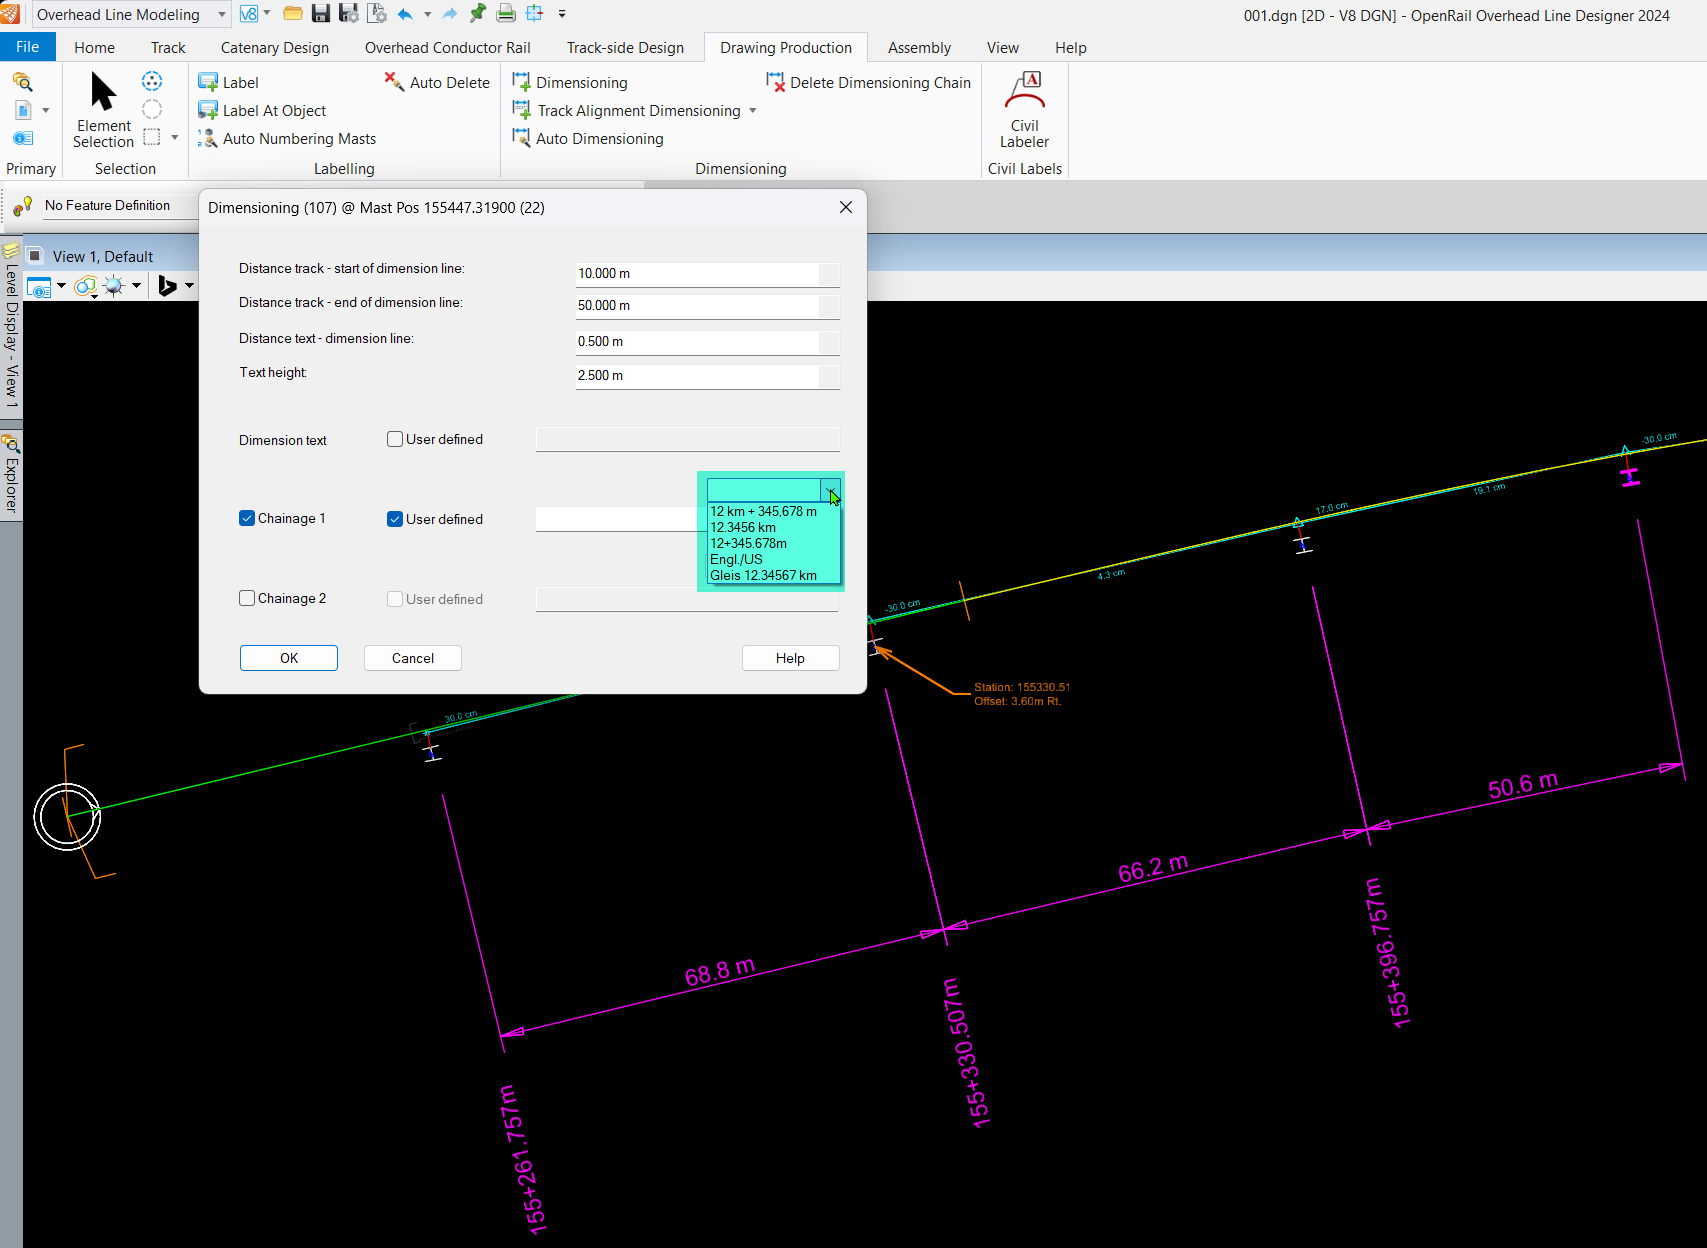1707x1248 pixels.
Task: Switch to the Catenary Design tab
Action: pos(274,48)
